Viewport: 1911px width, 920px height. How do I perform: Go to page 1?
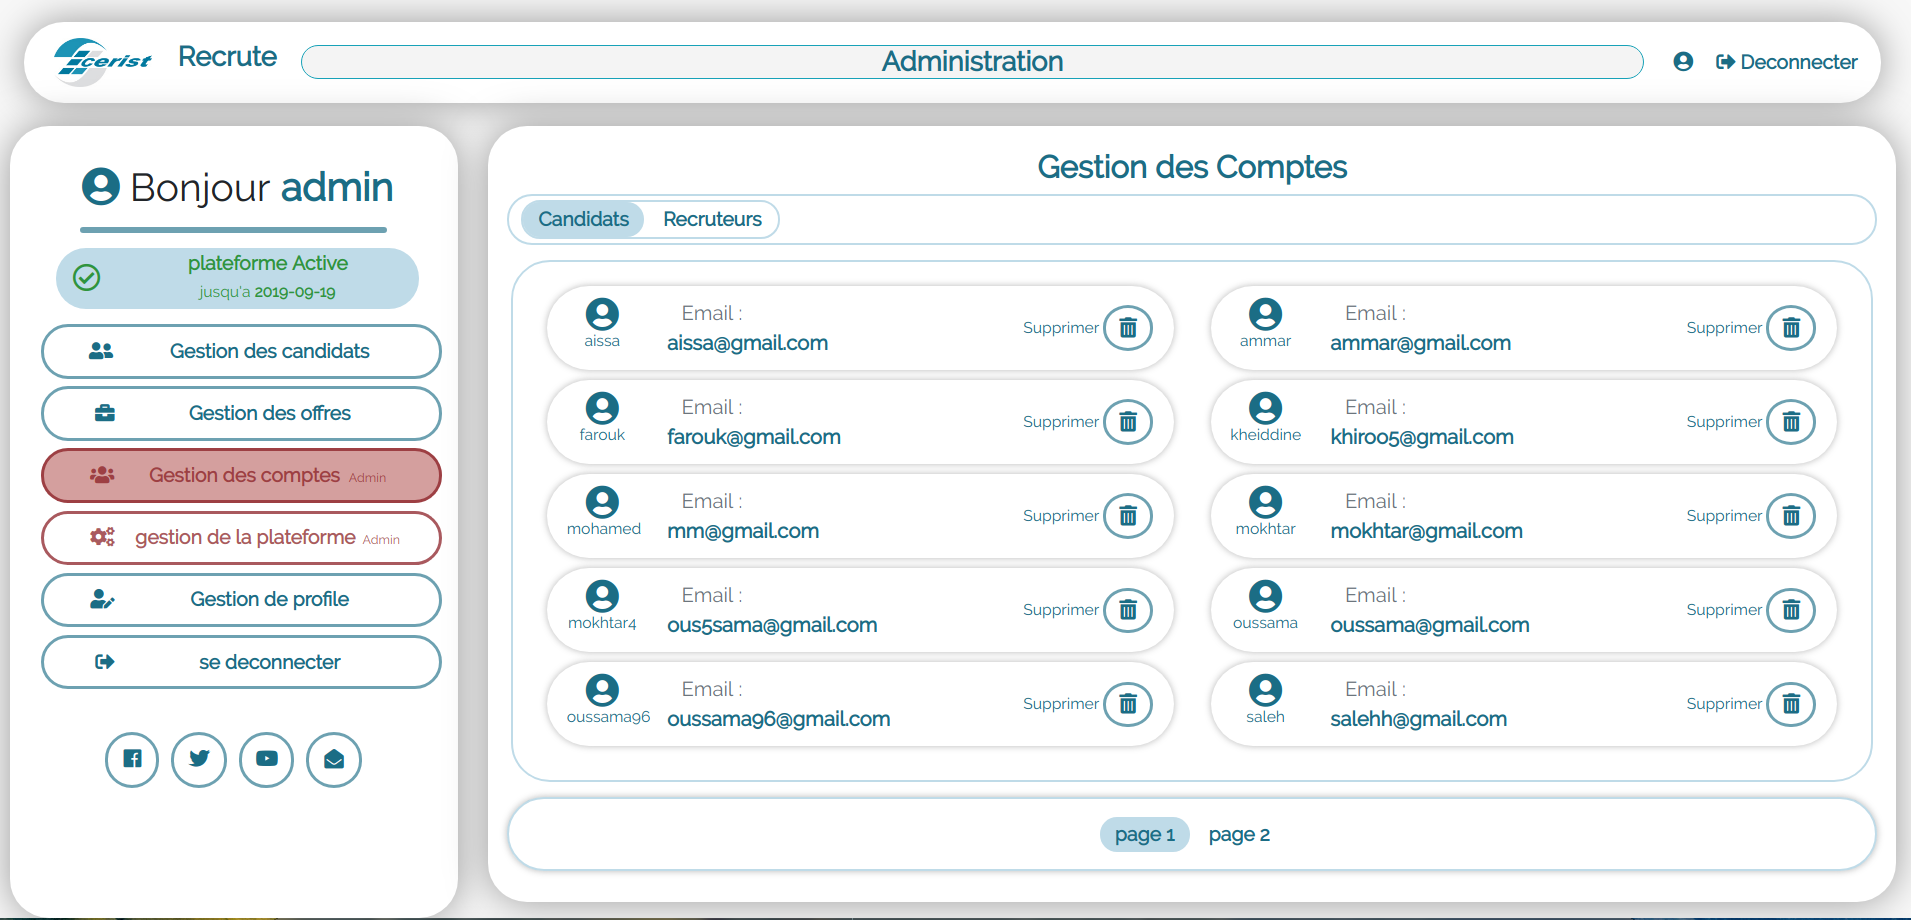(1145, 834)
